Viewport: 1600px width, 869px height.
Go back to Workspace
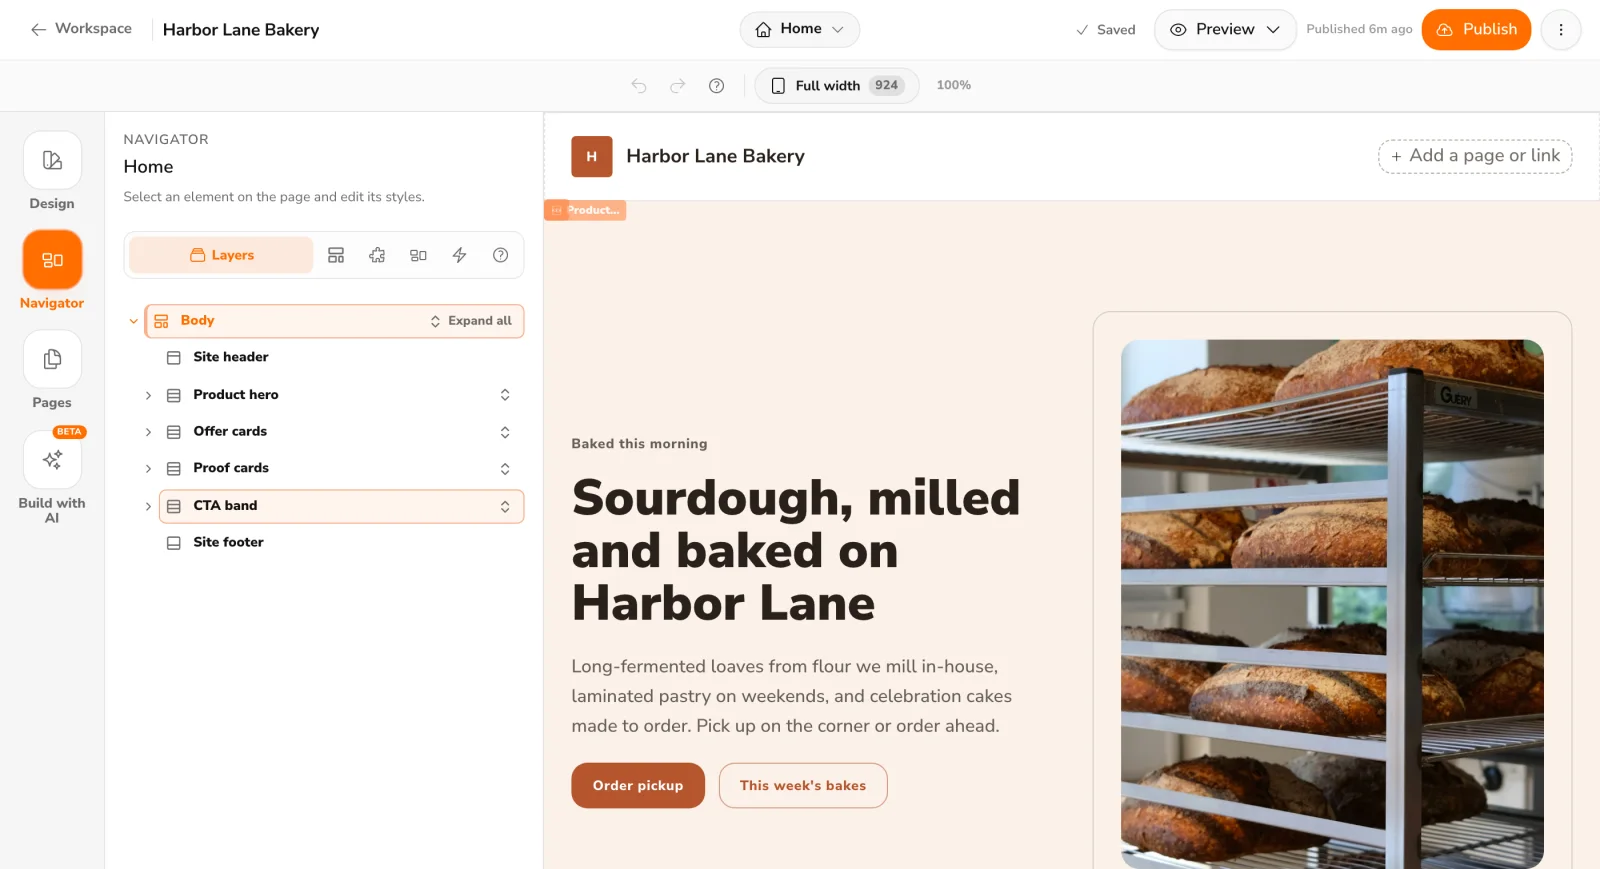point(81,29)
